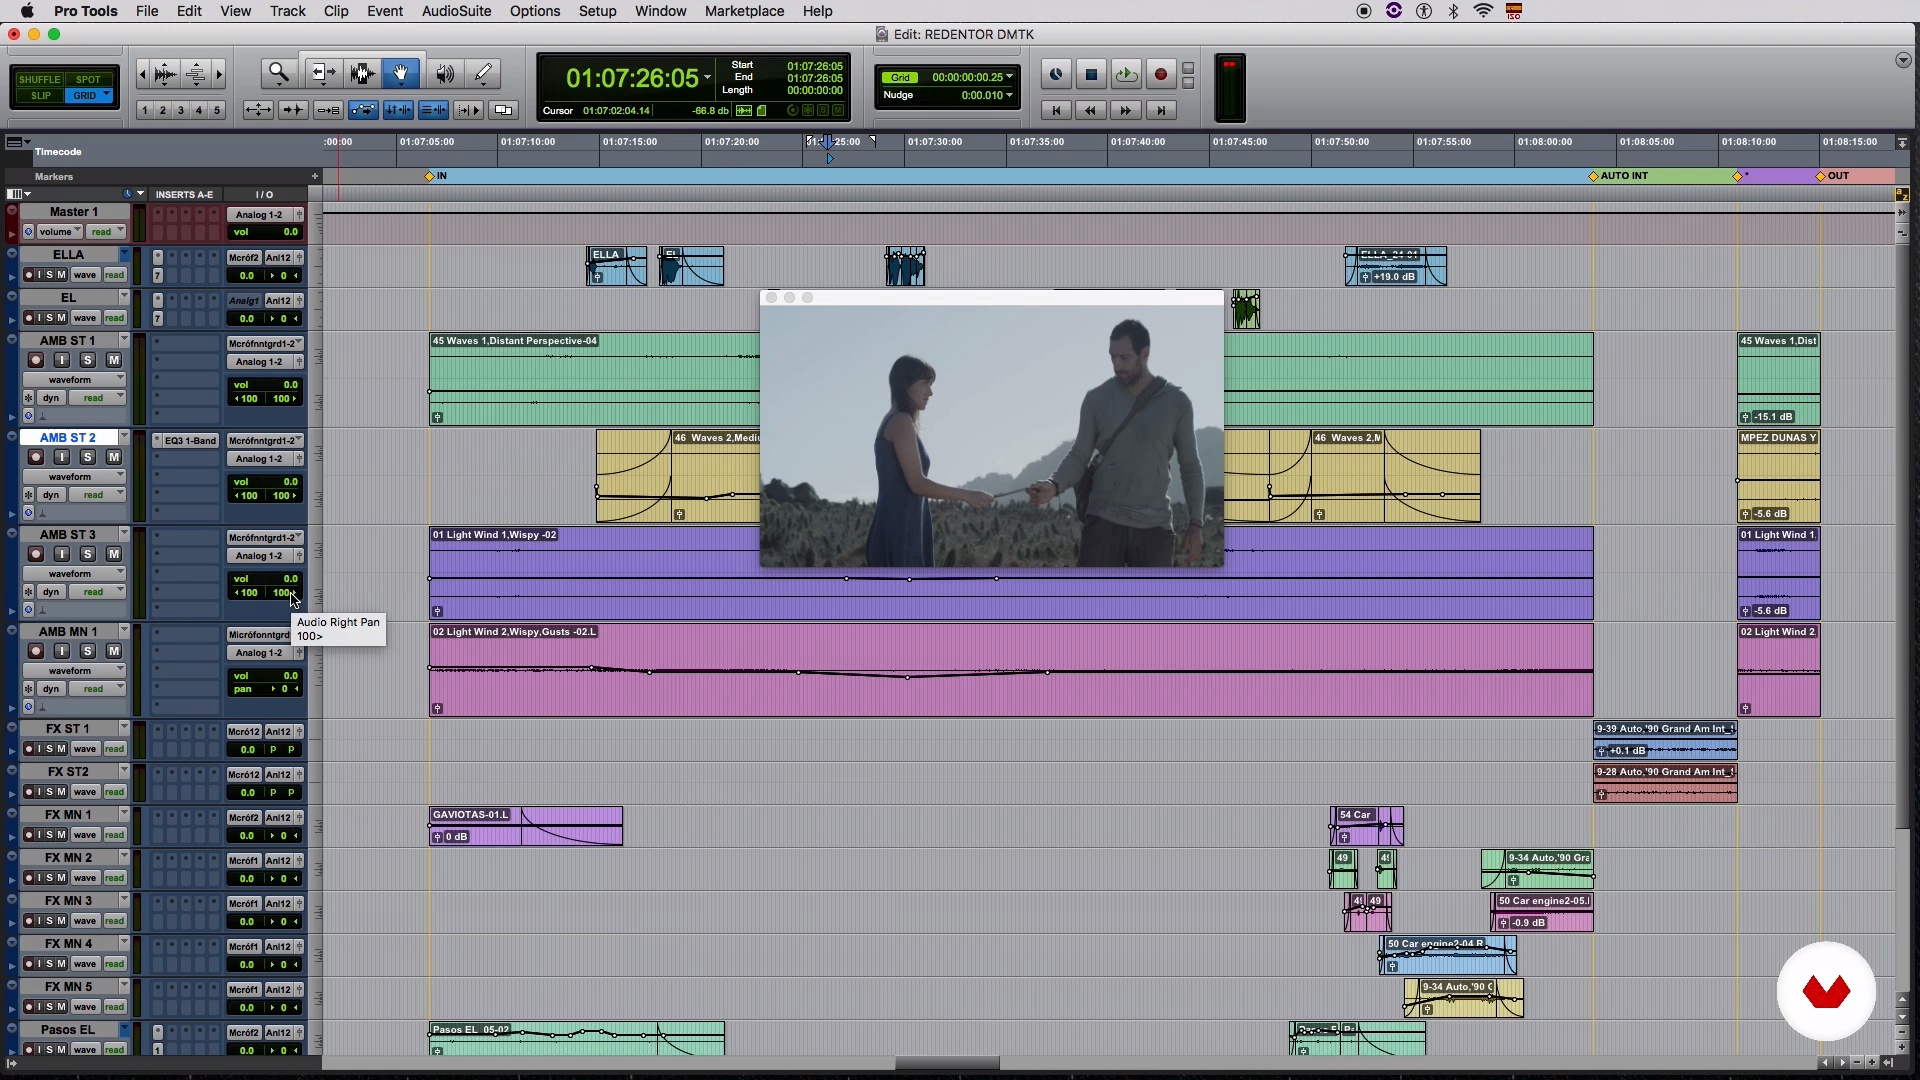Click the Fast Forward transport button

tap(1126, 110)
